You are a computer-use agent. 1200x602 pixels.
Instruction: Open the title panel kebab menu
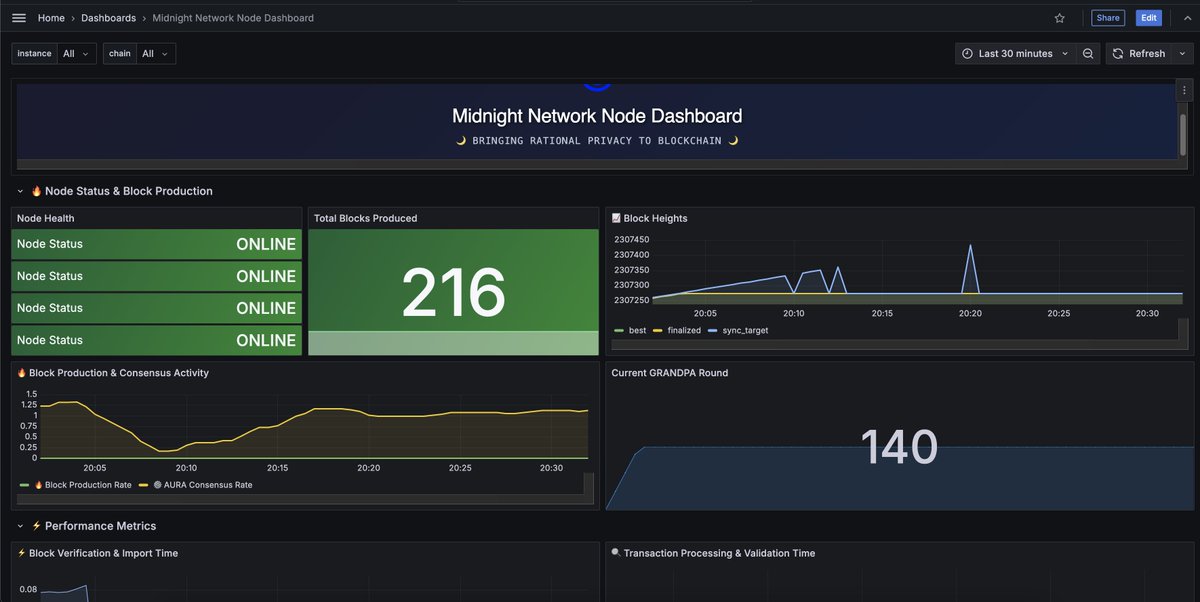[x=1183, y=89]
